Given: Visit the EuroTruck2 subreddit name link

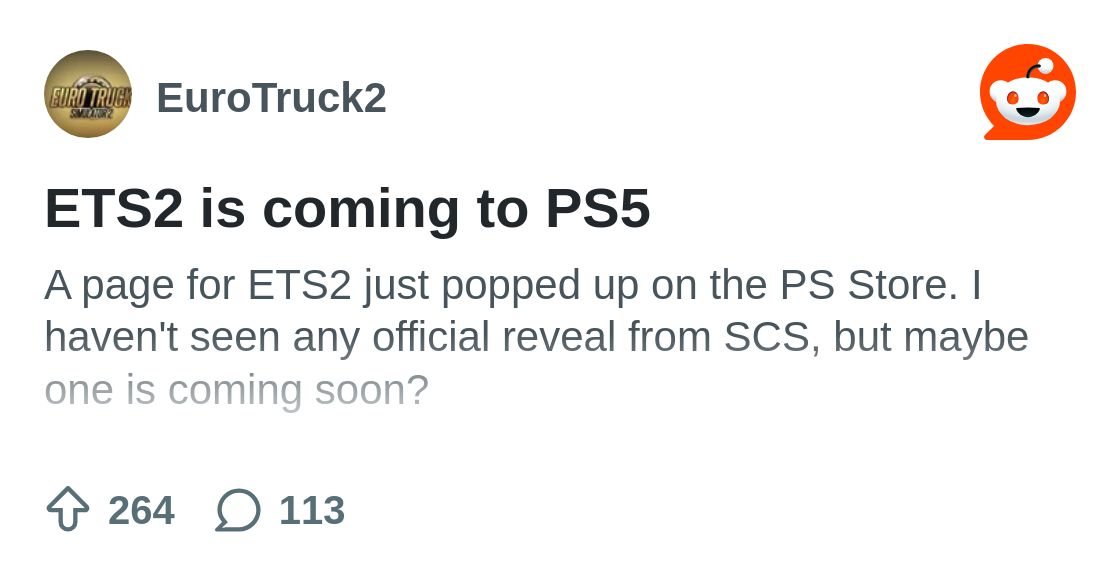Looking at the screenshot, I should click(x=271, y=98).
